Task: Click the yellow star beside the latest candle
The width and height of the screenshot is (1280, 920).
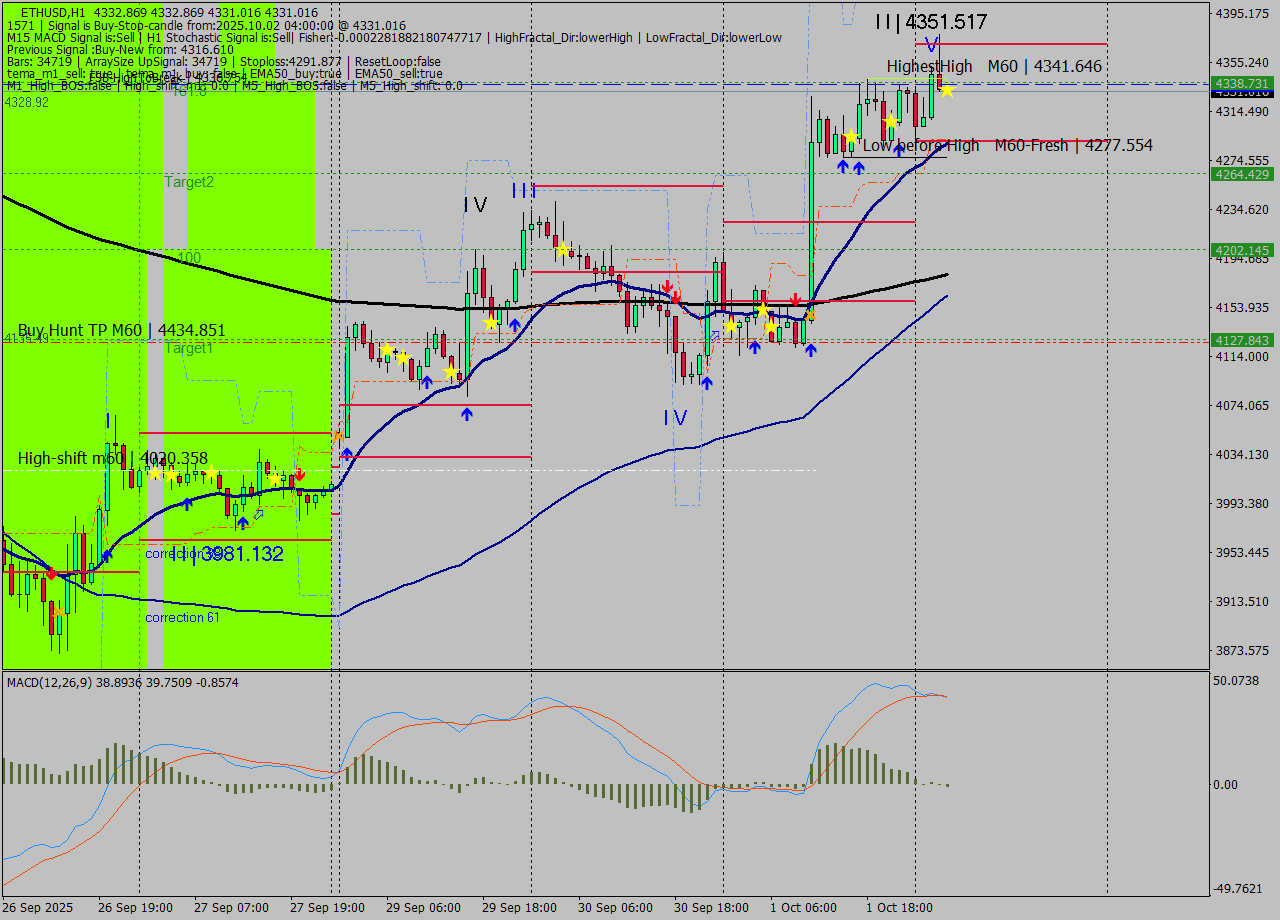Action: 946,91
